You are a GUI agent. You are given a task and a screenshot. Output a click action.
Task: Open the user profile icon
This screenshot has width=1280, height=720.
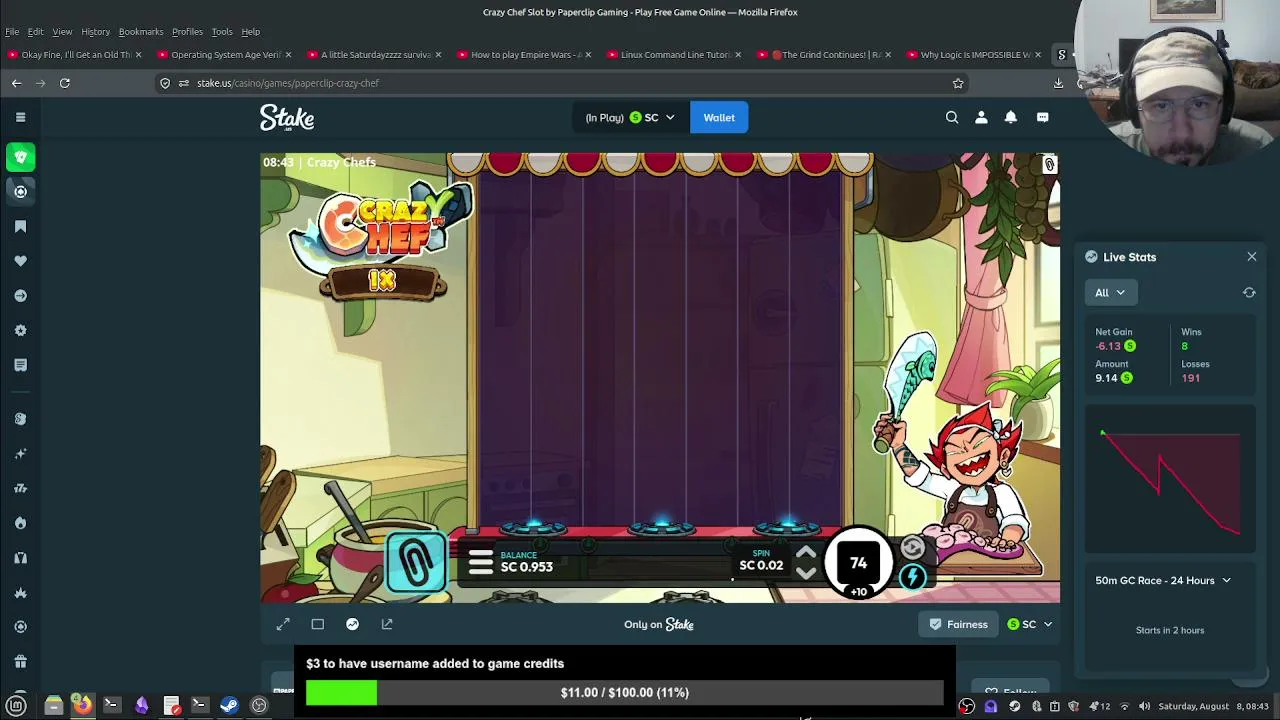pos(981,117)
